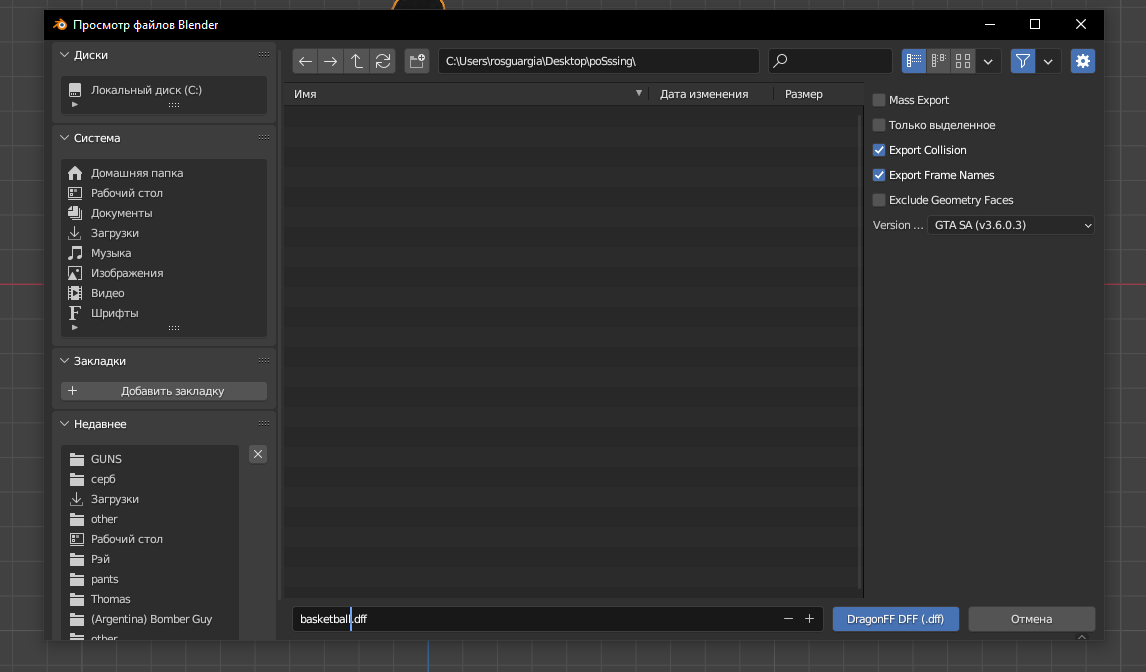Open the display settings dropdown arrow
Viewport: 1146px width, 672px height.
pyautogui.click(x=988, y=61)
